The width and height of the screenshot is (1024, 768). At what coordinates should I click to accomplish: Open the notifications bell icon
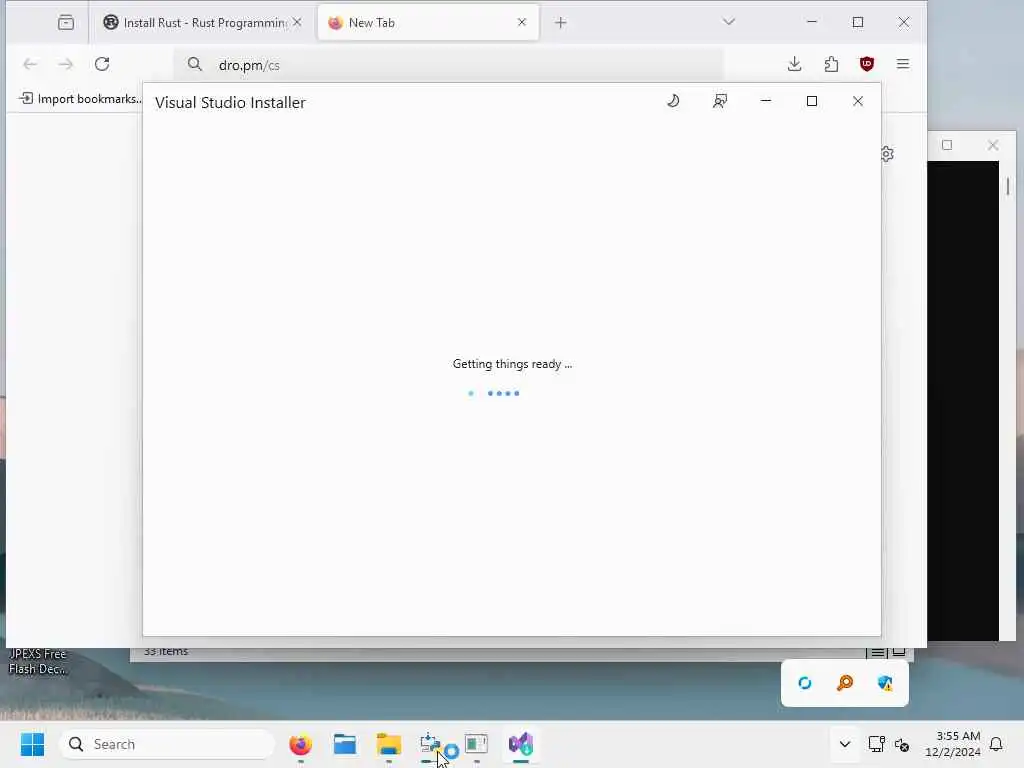[x=997, y=744]
